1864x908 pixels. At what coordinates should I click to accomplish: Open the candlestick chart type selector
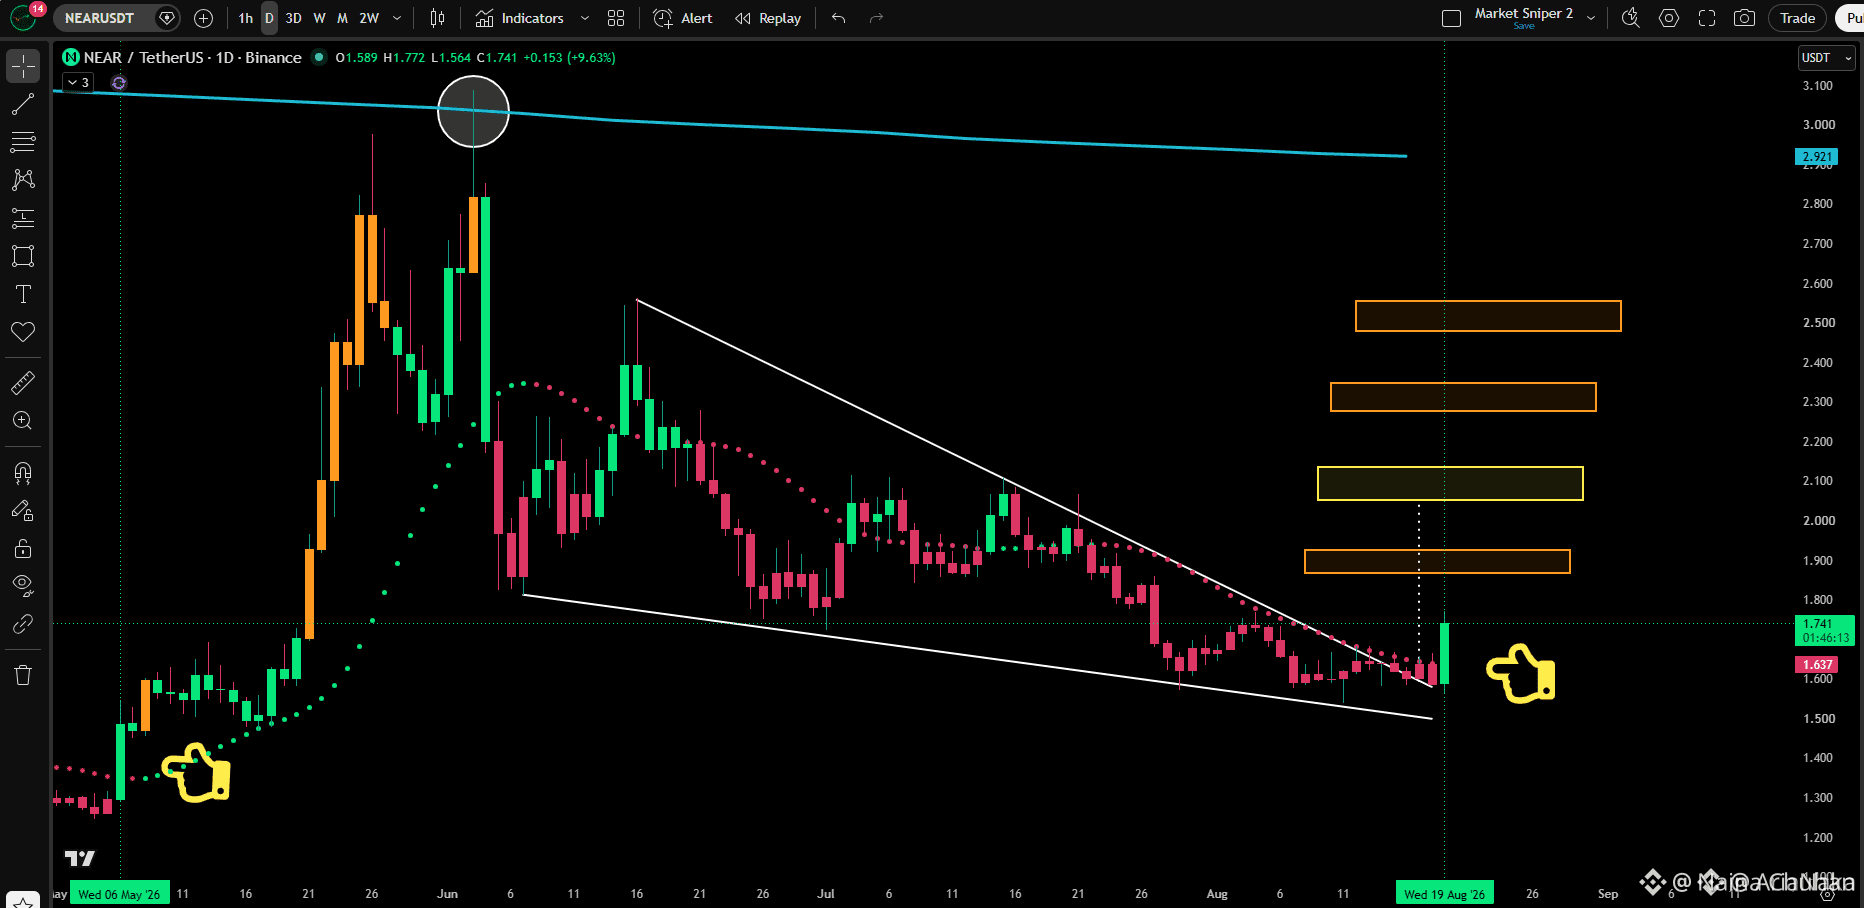click(437, 18)
